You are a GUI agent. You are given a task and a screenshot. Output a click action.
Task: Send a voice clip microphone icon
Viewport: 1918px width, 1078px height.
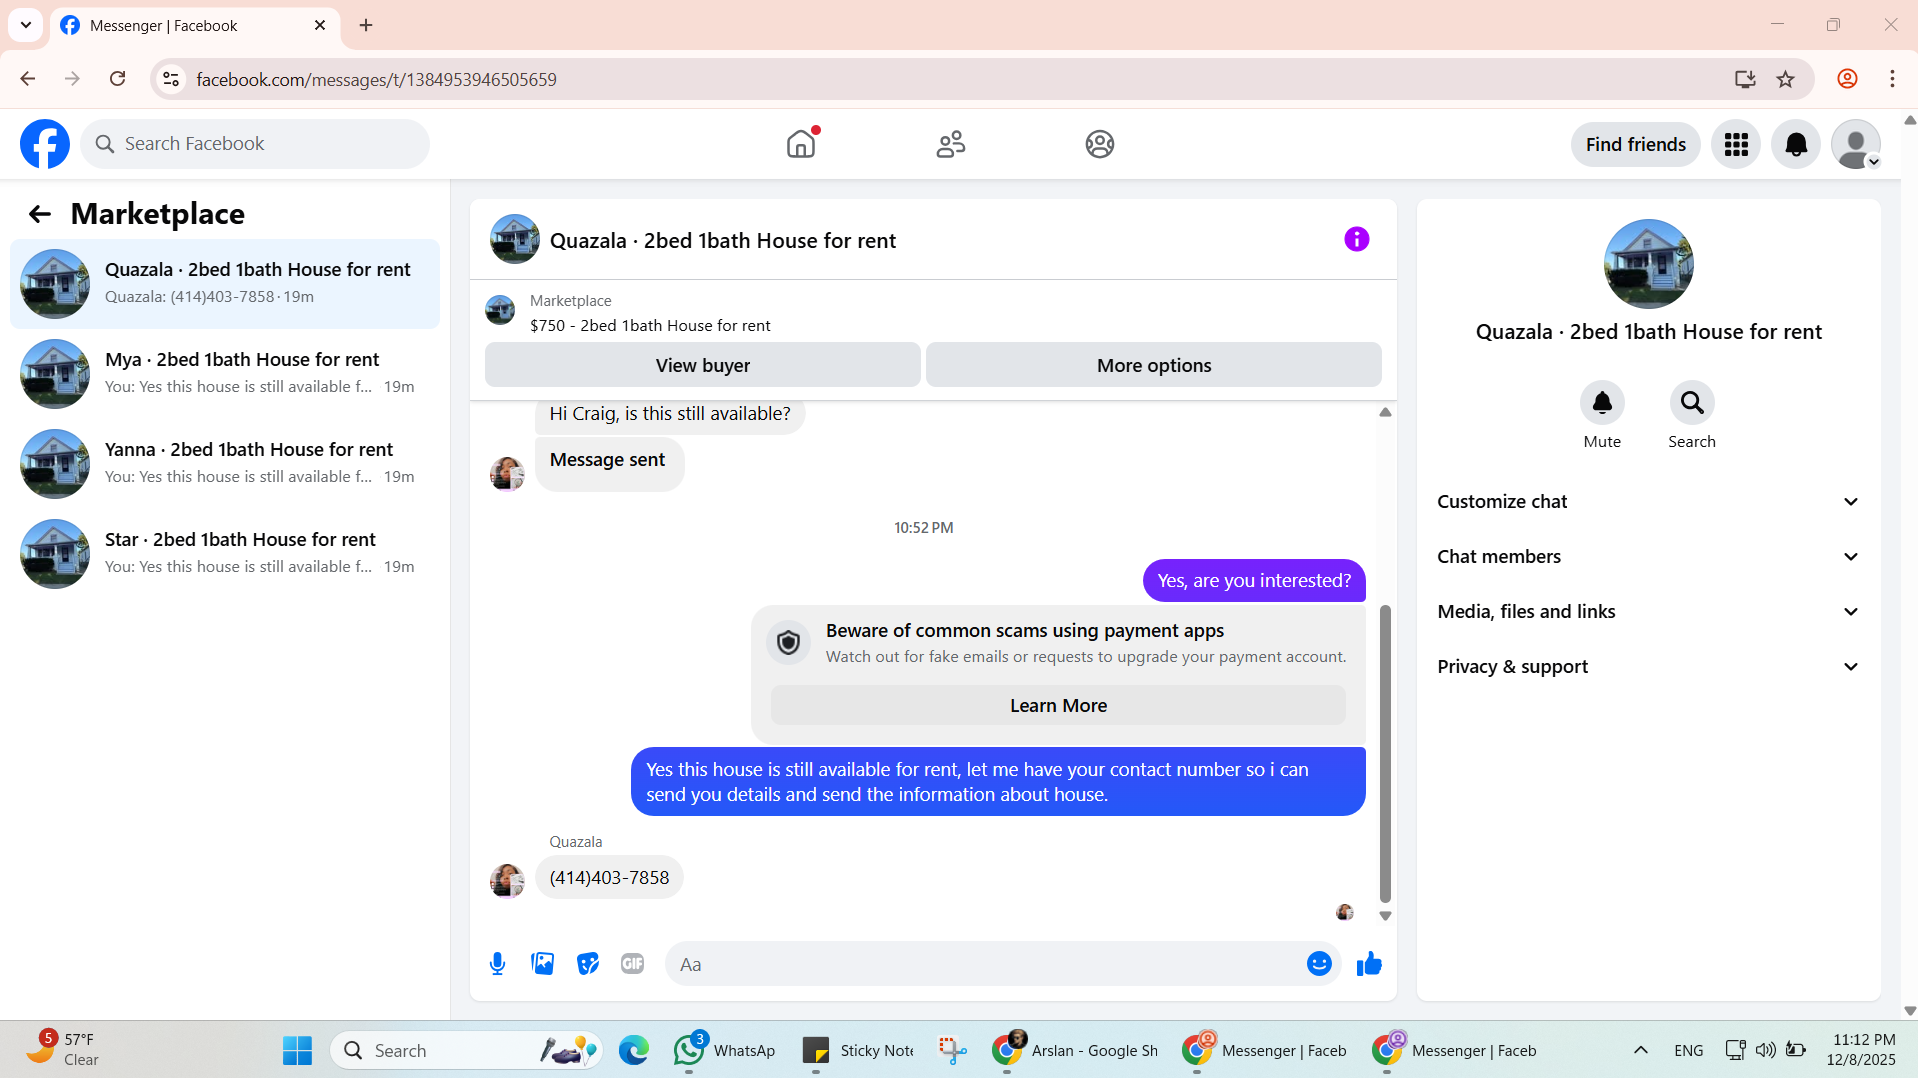pos(497,964)
